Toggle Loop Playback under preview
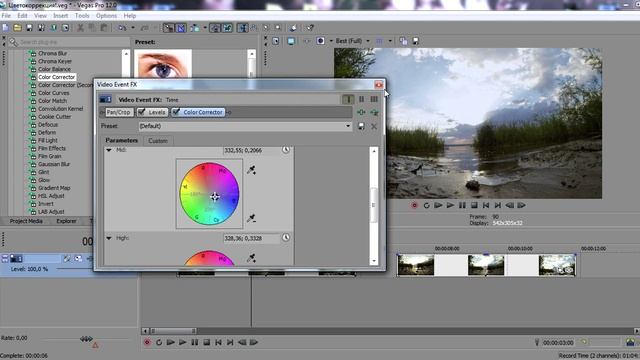Screen dimensions: 640x360 coord(427,205)
